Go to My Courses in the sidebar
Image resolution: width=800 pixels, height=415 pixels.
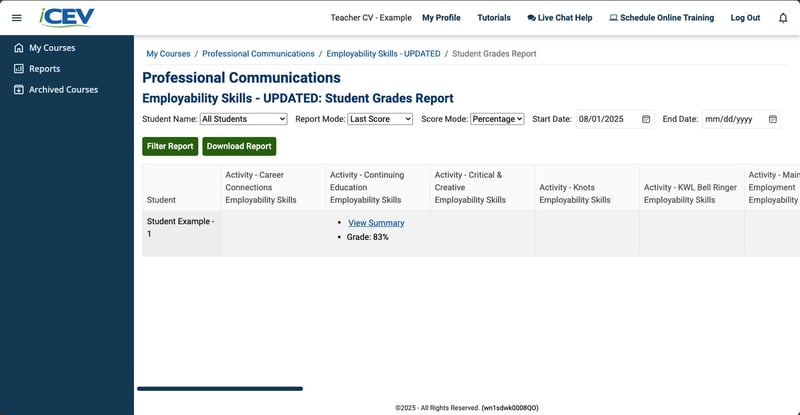point(52,47)
